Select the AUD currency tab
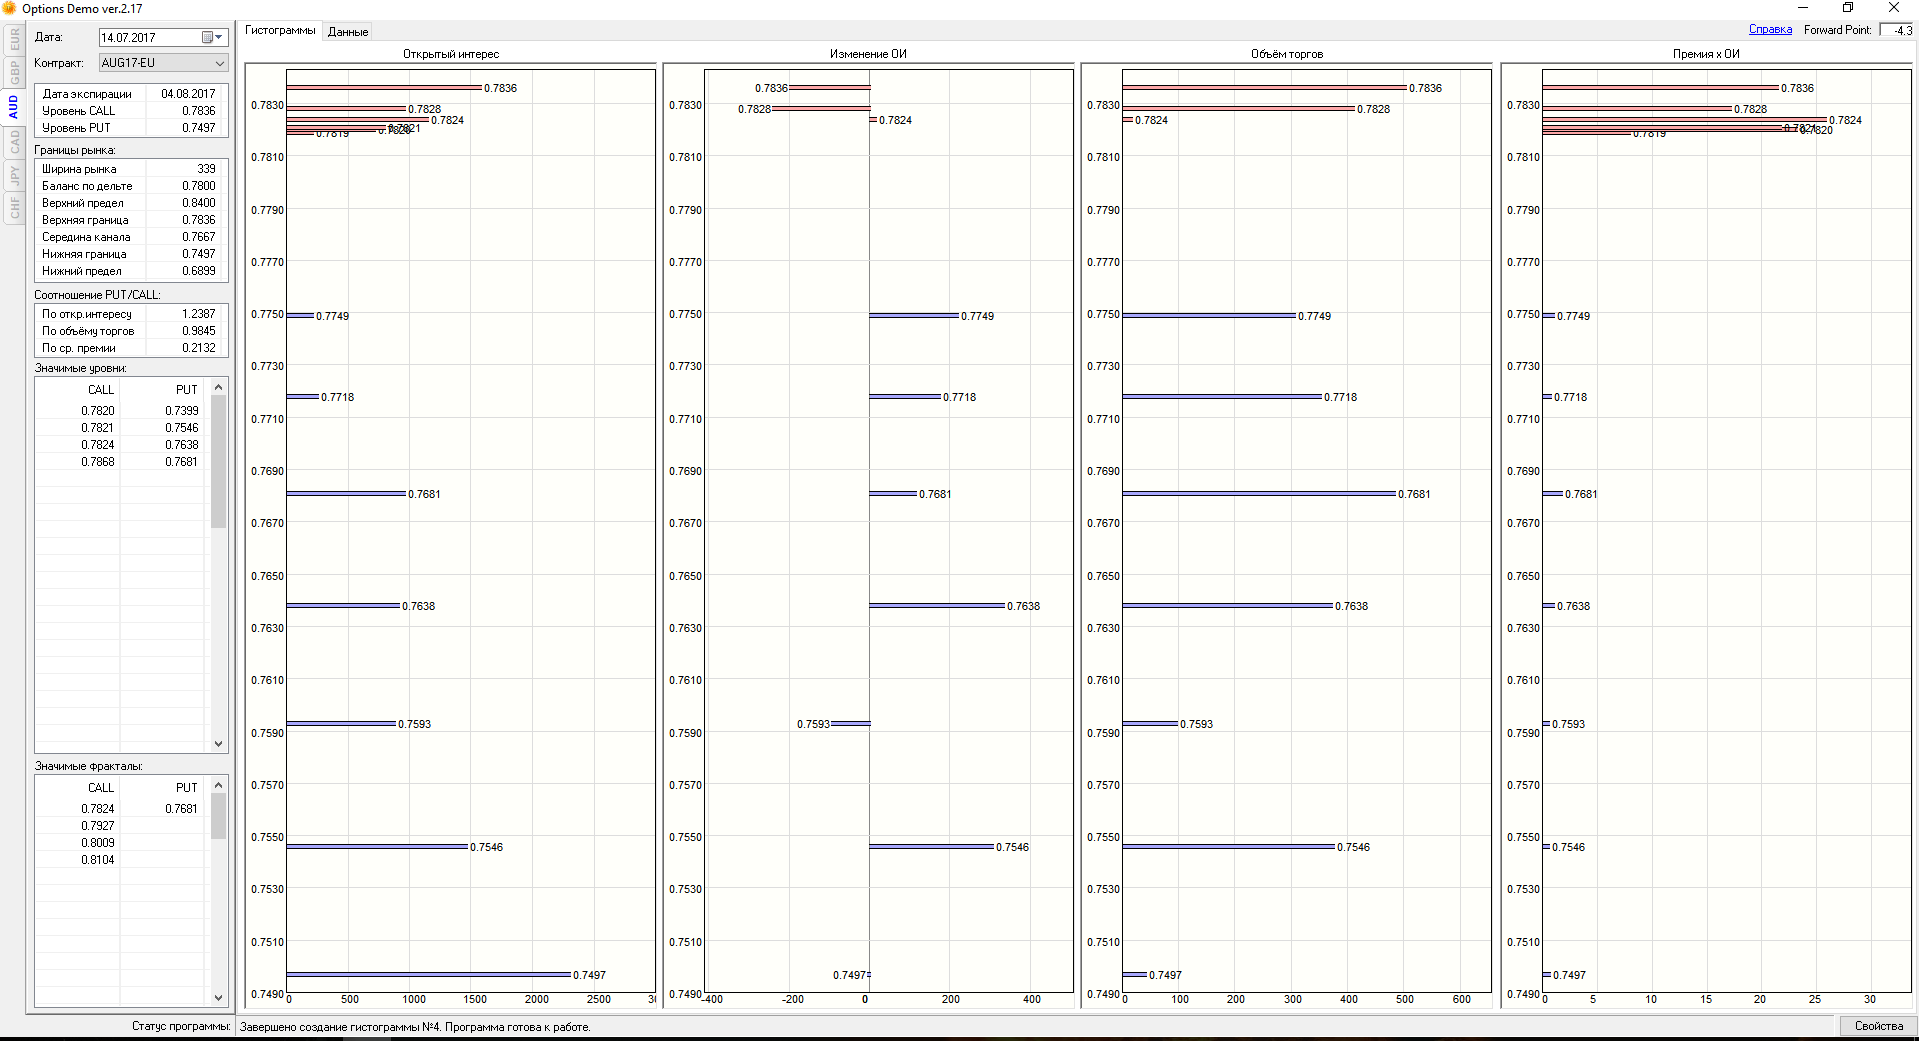This screenshot has height=1041, width=1919. (14, 107)
